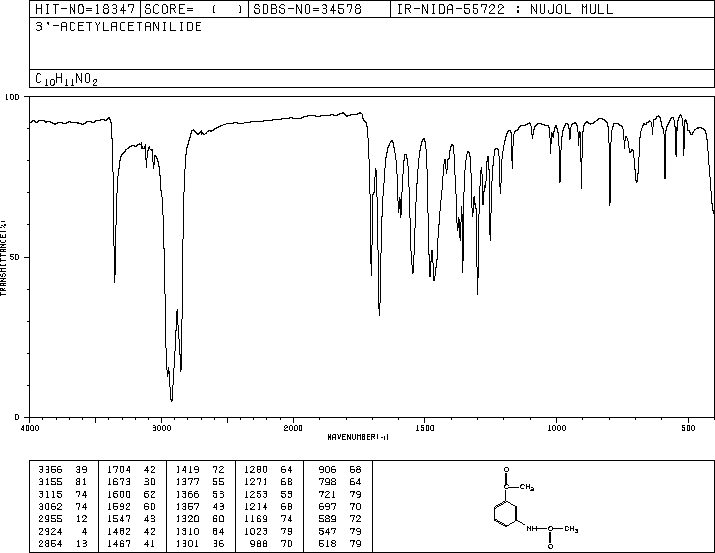The height and width of the screenshot is (553, 715).
Task: Select peak table entry 1547
Action: pos(132,519)
